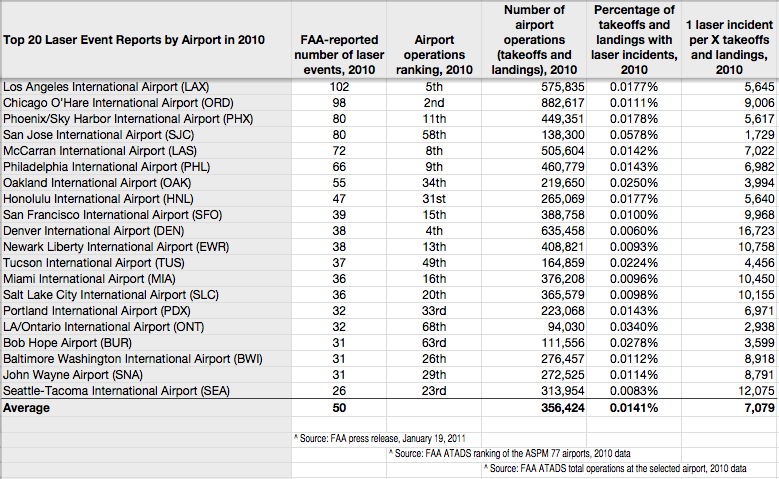
Task: Click the Bob Hope Airport (BUR) cell
Action: (x=146, y=343)
